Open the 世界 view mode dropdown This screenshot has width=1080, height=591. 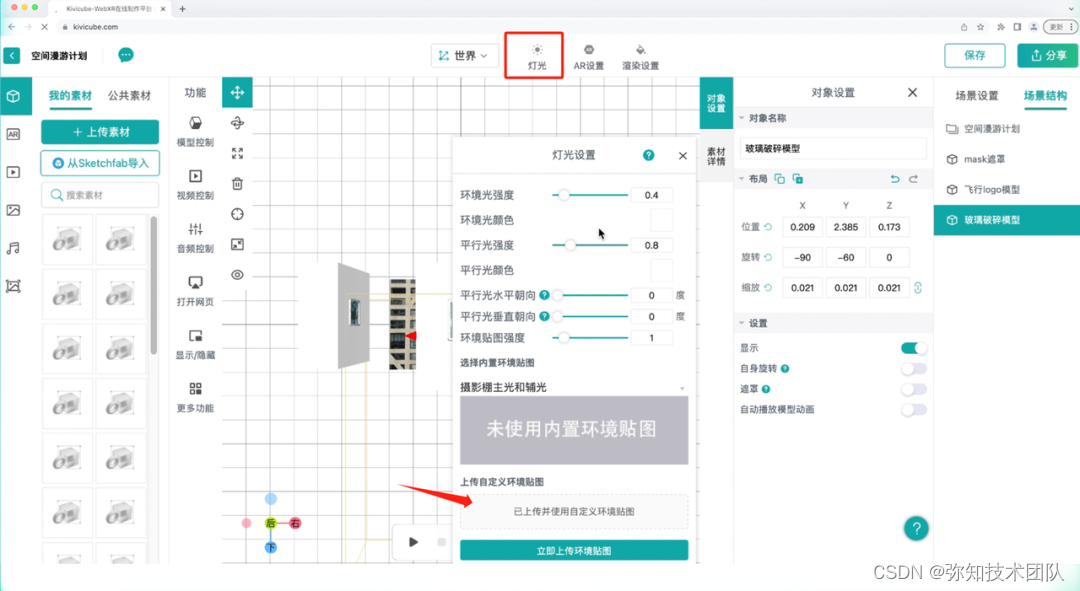coord(464,56)
